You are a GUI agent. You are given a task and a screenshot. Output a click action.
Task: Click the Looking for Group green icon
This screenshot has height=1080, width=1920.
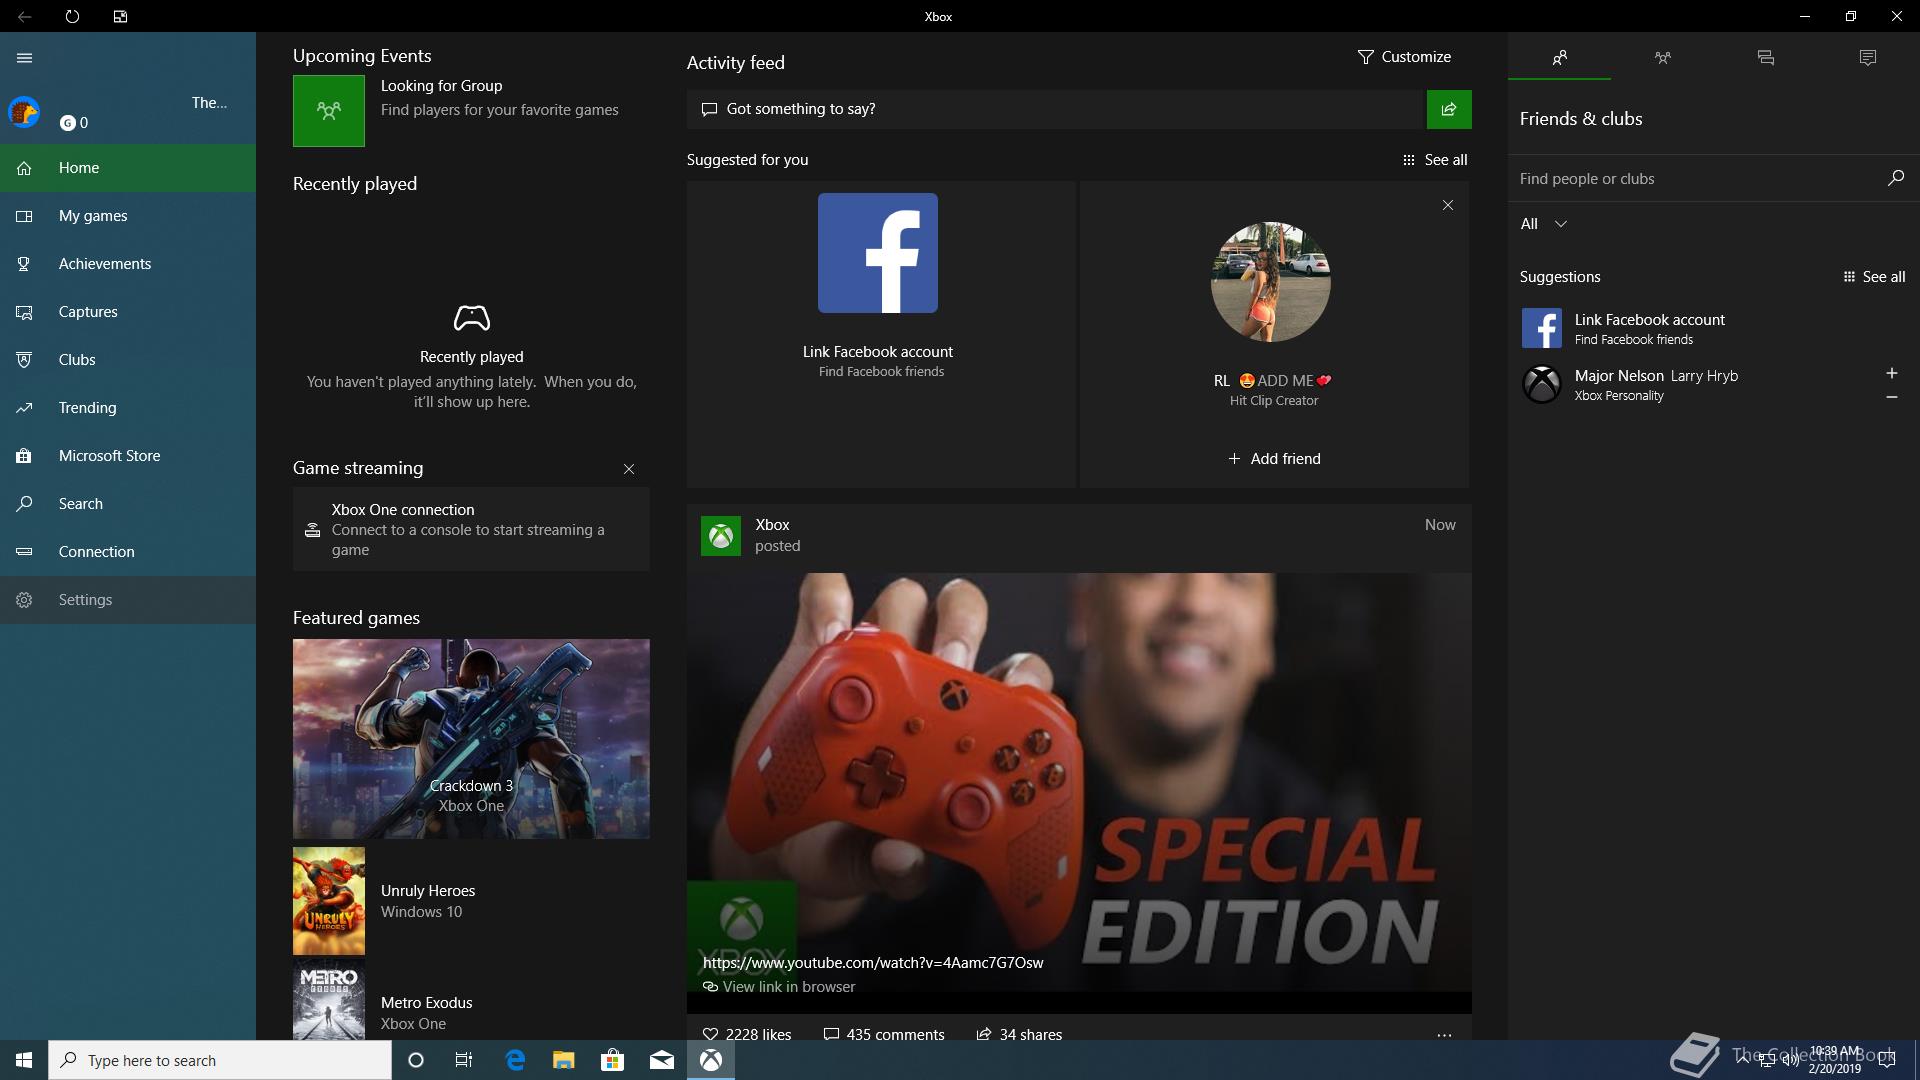click(x=329, y=111)
